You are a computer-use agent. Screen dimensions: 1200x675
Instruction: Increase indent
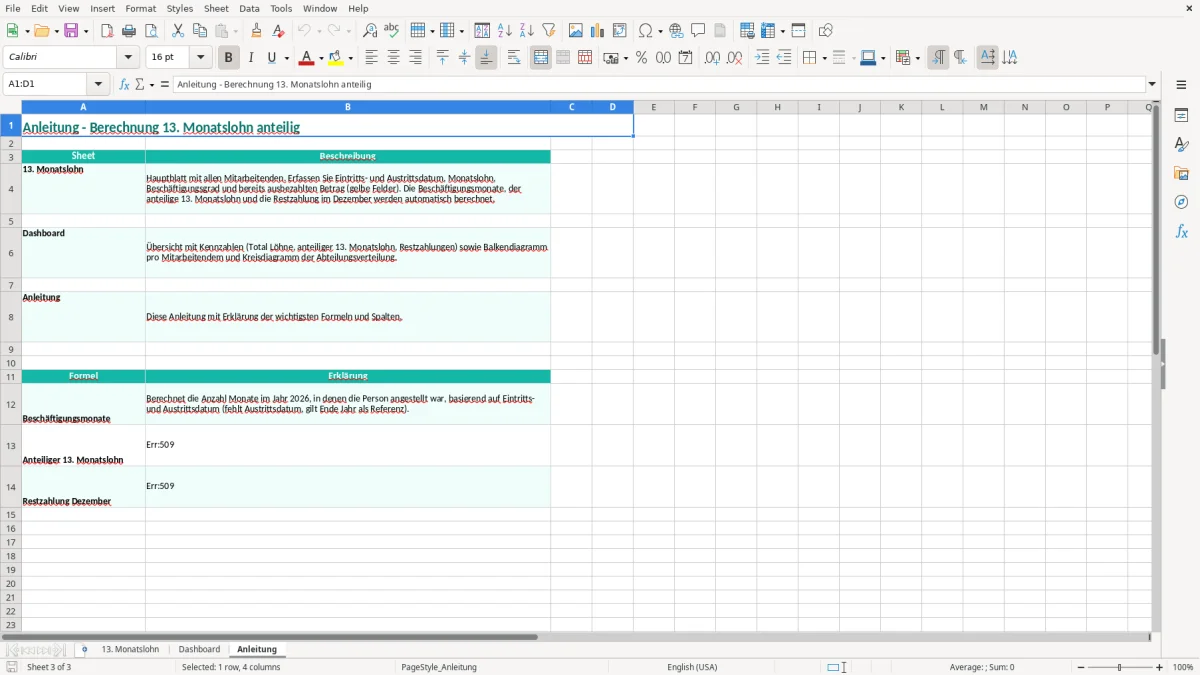click(762, 58)
